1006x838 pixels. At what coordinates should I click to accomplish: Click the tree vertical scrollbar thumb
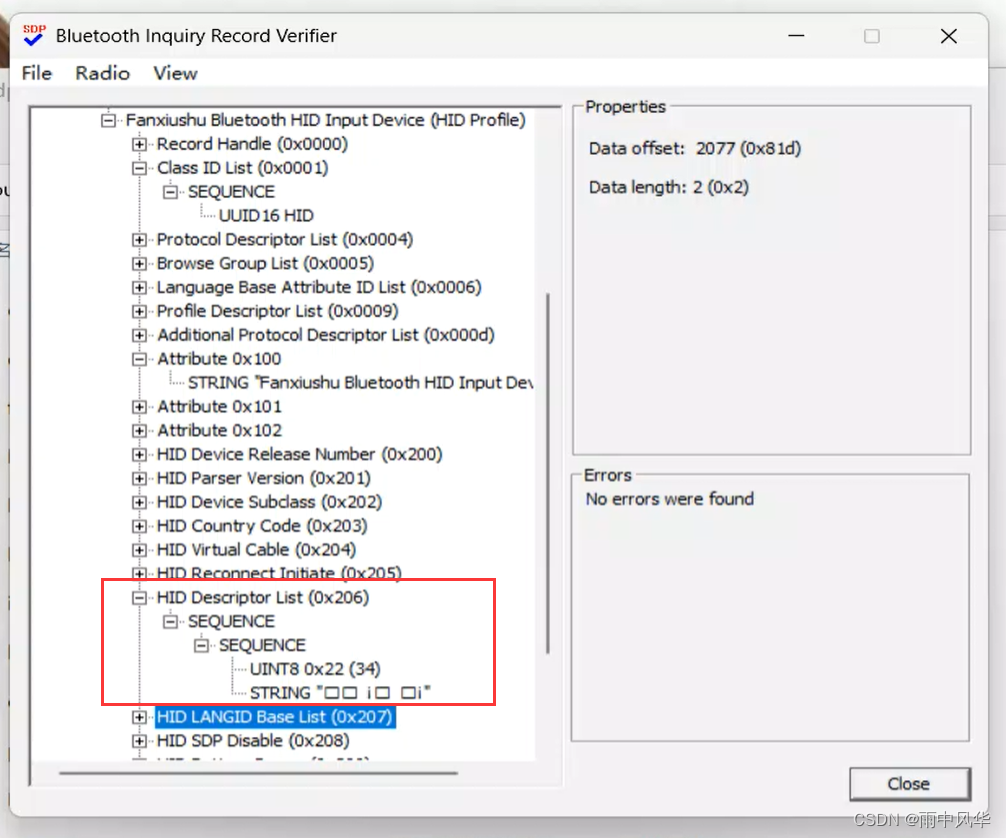pyautogui.click(x=547, y=474)
